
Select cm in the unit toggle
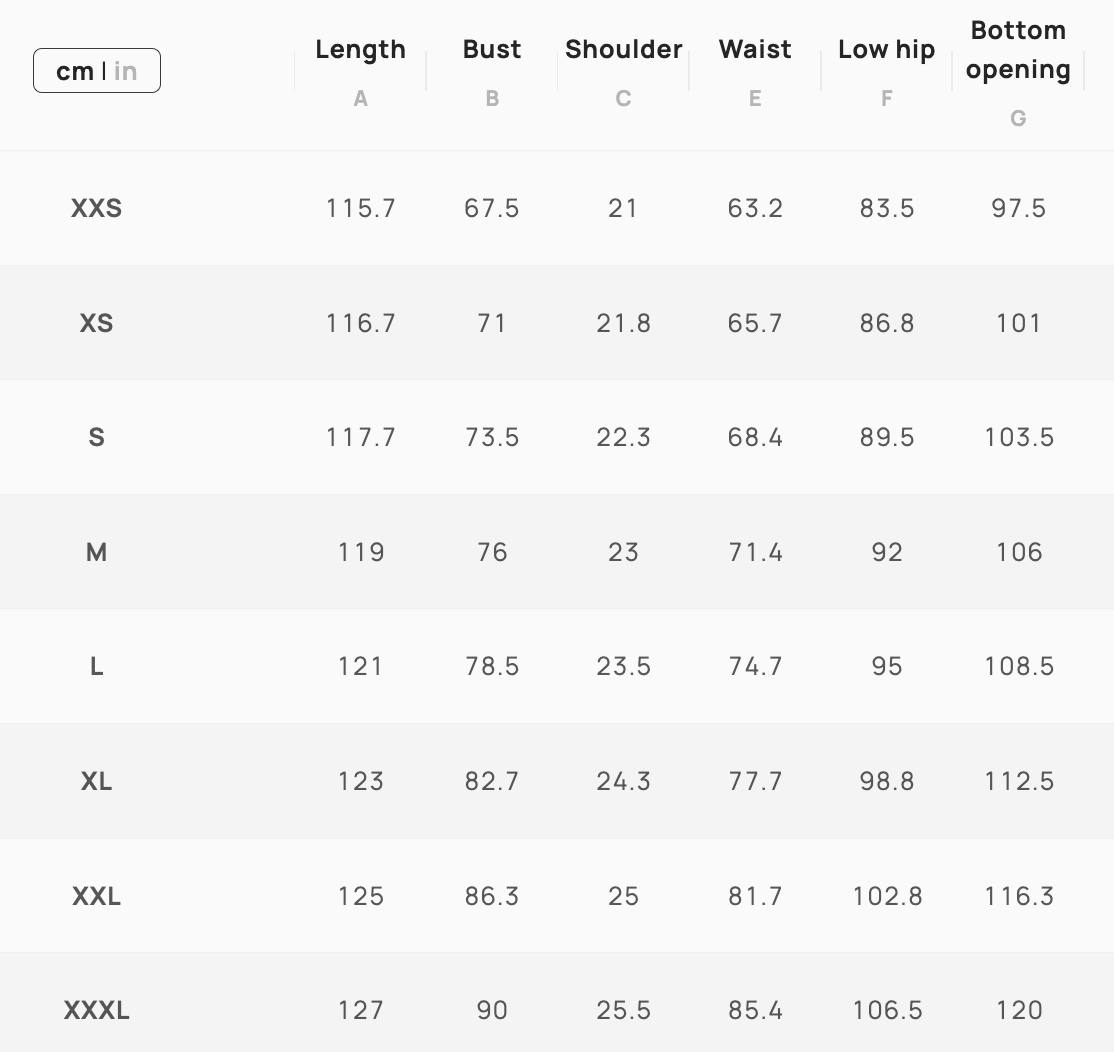point(74,71)
